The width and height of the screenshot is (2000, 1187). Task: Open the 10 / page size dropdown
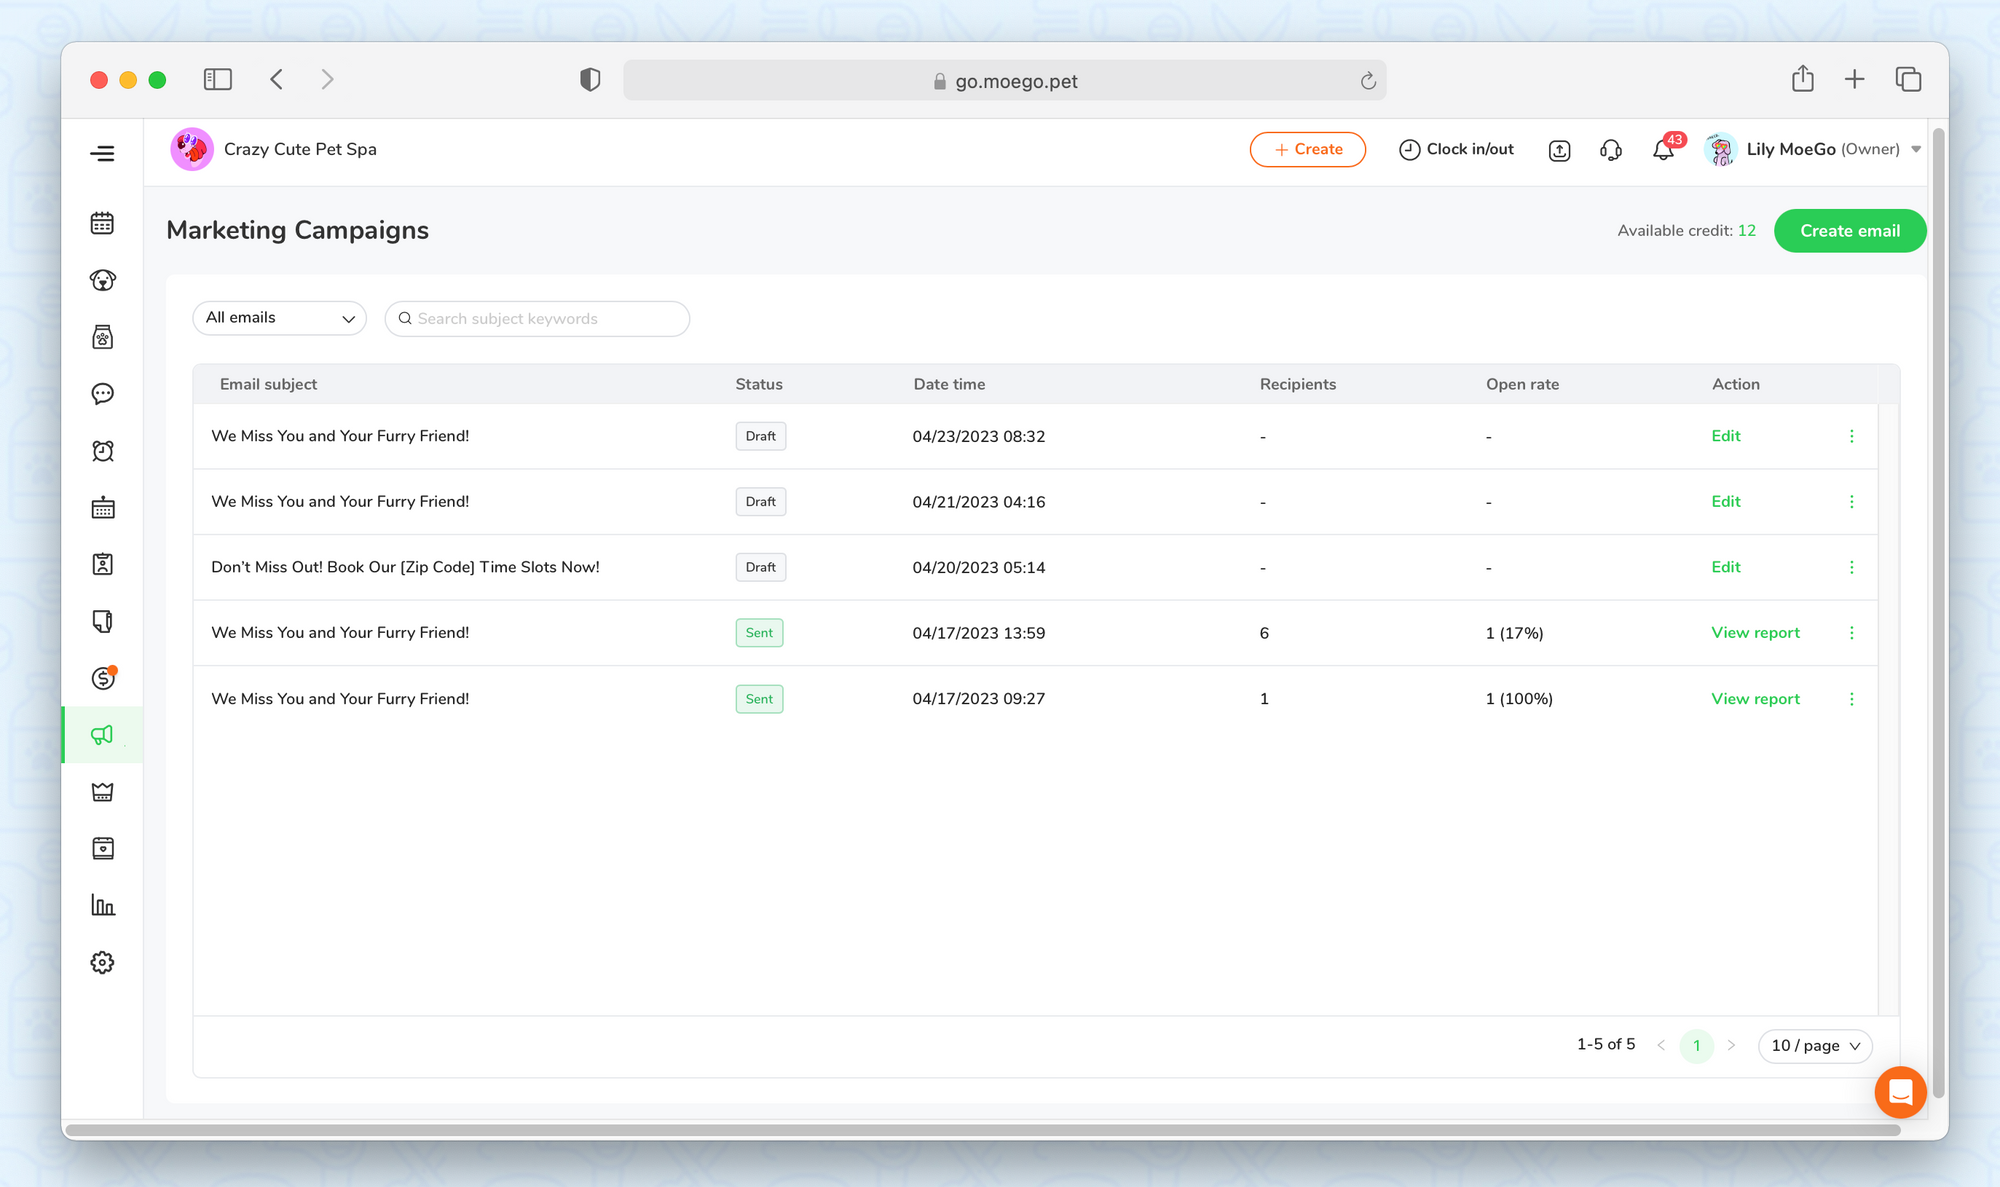click(1815, 1045)
